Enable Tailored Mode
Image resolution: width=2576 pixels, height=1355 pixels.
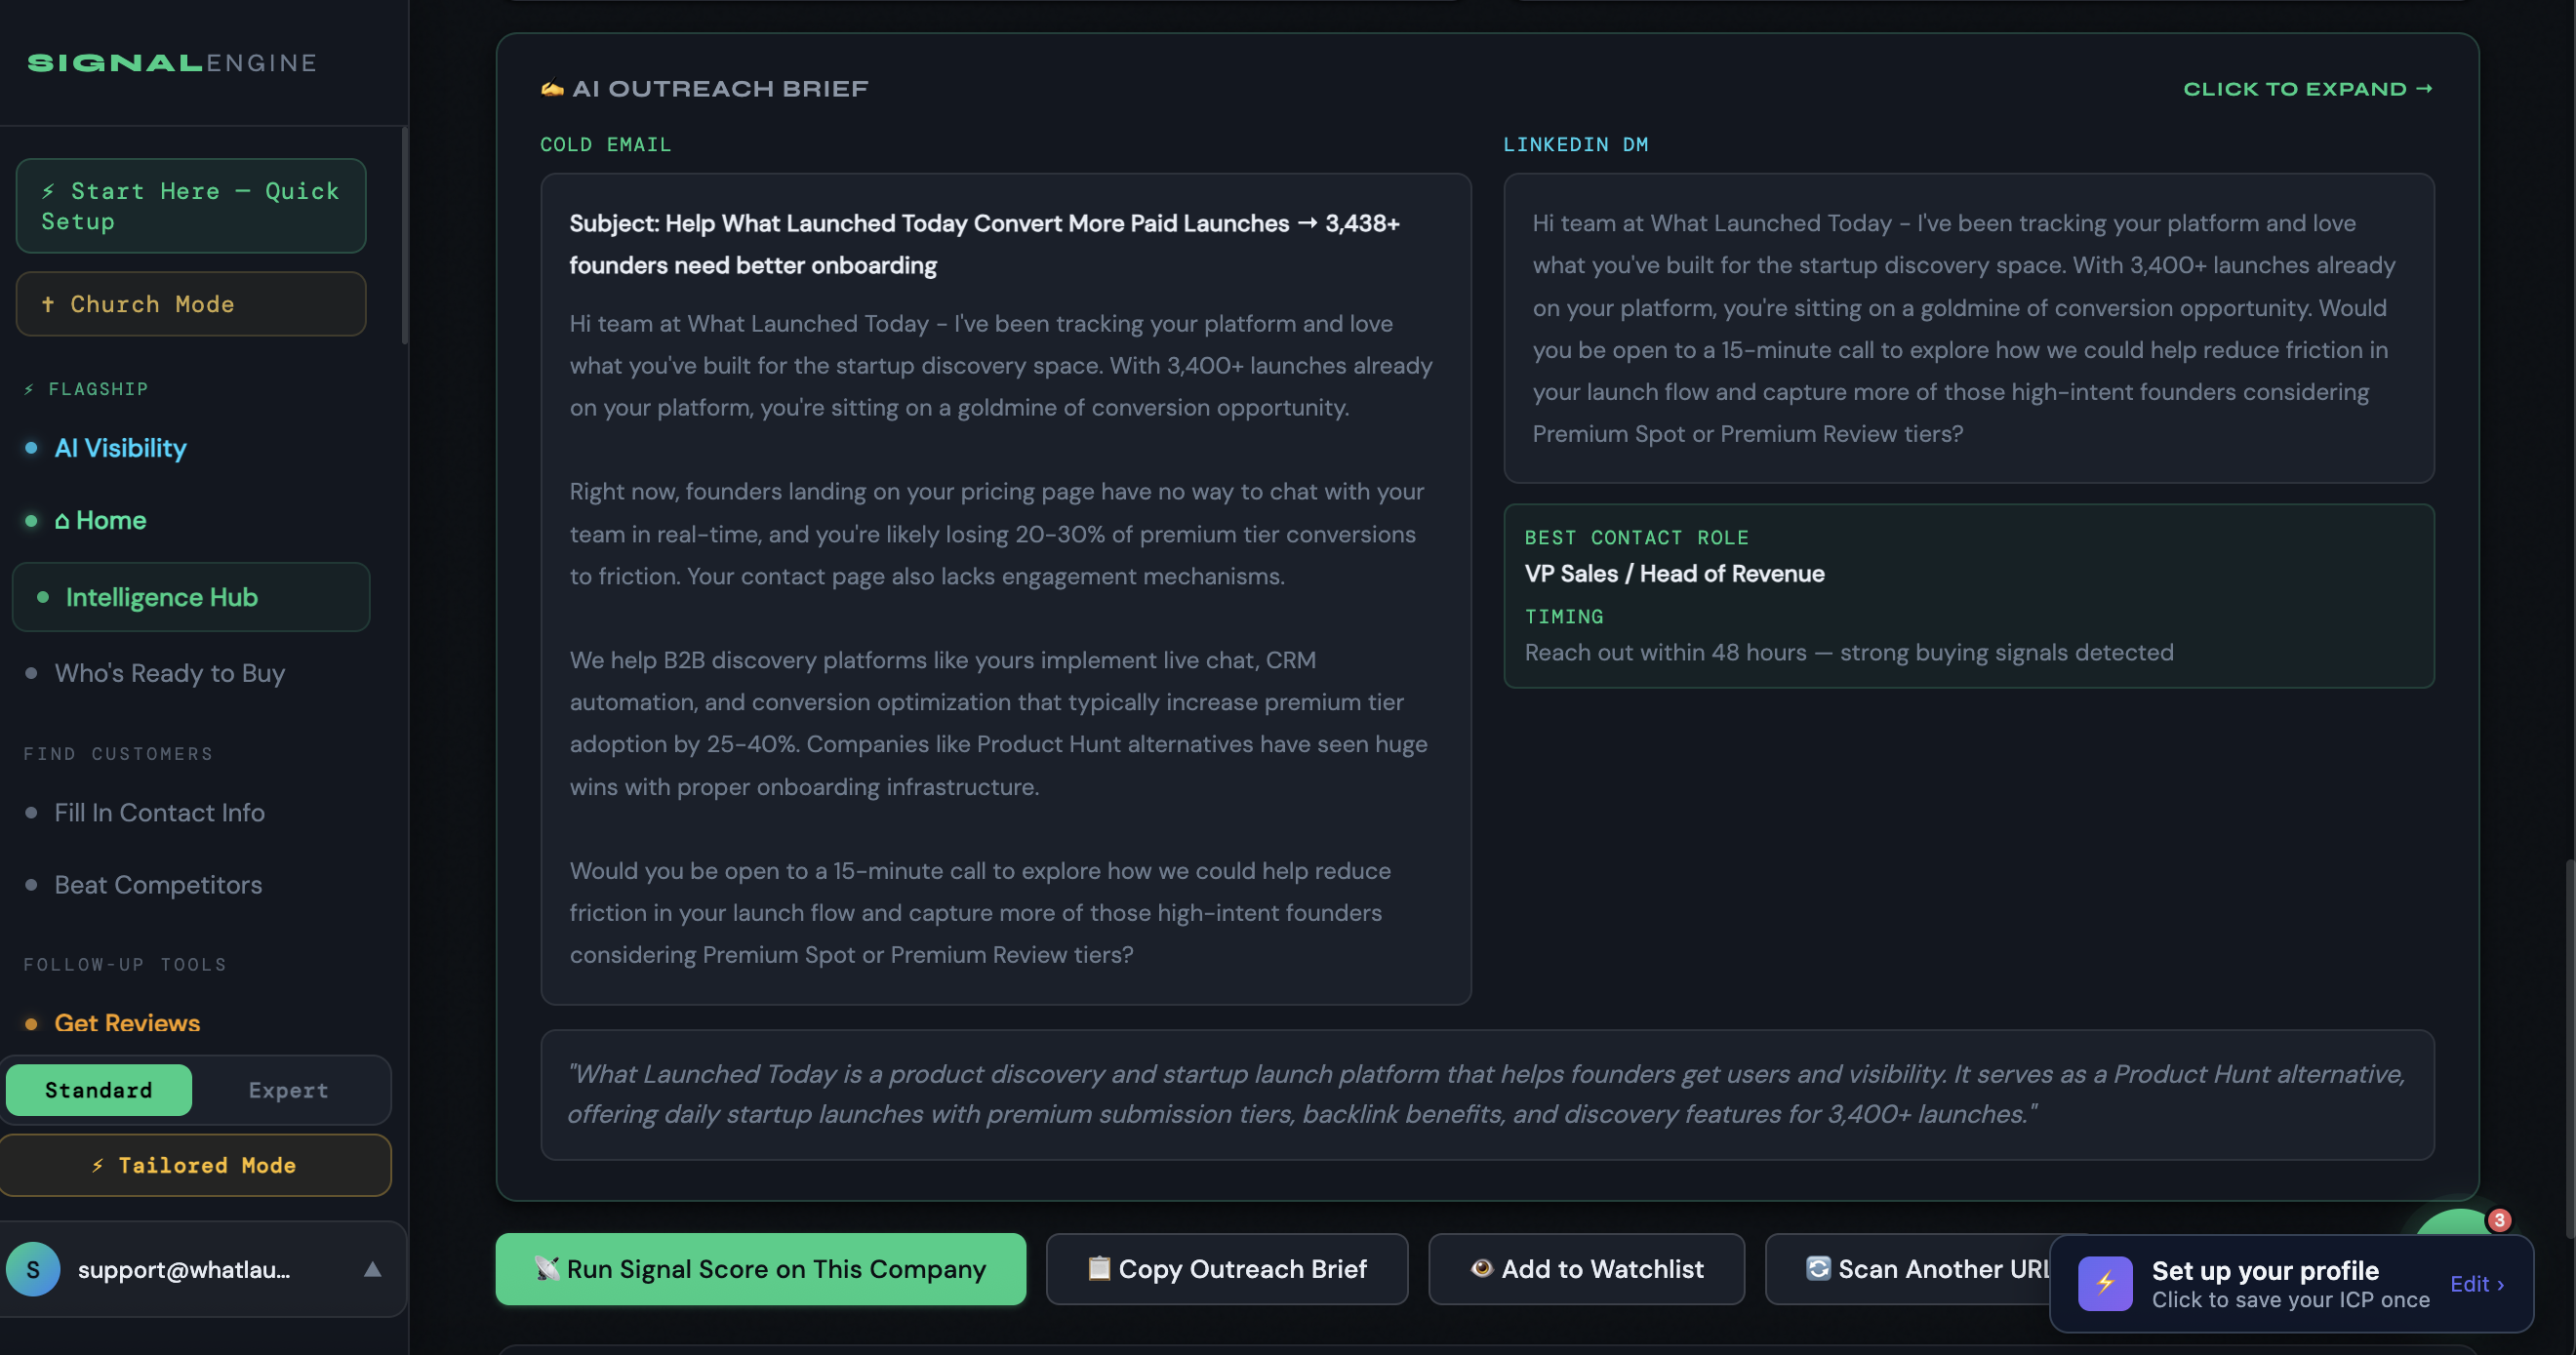194,1165
